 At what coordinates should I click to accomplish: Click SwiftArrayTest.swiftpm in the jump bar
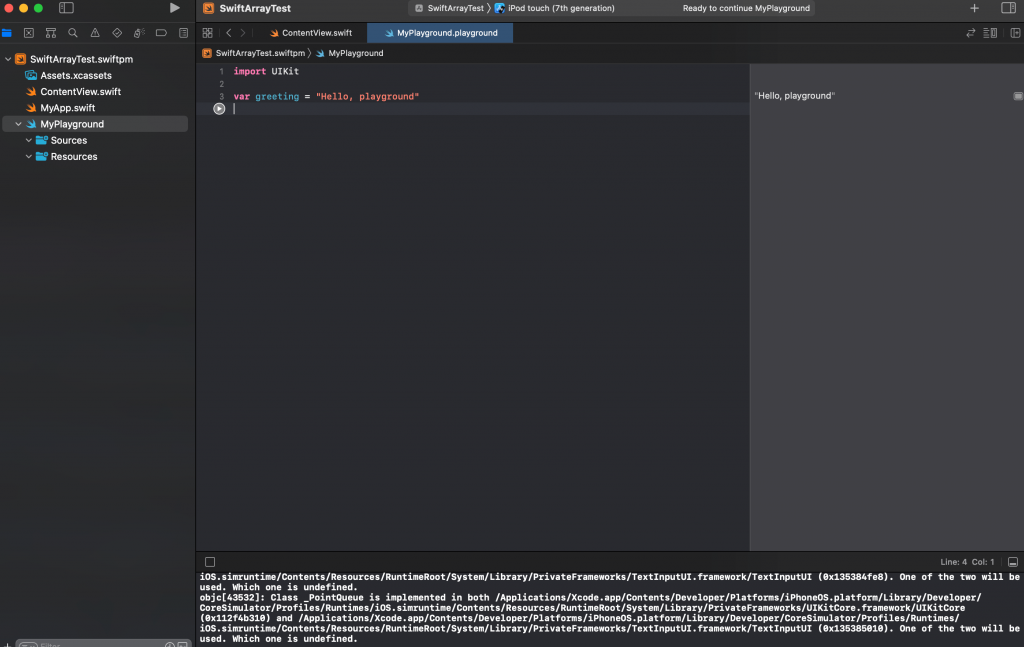tap(253, 53)
